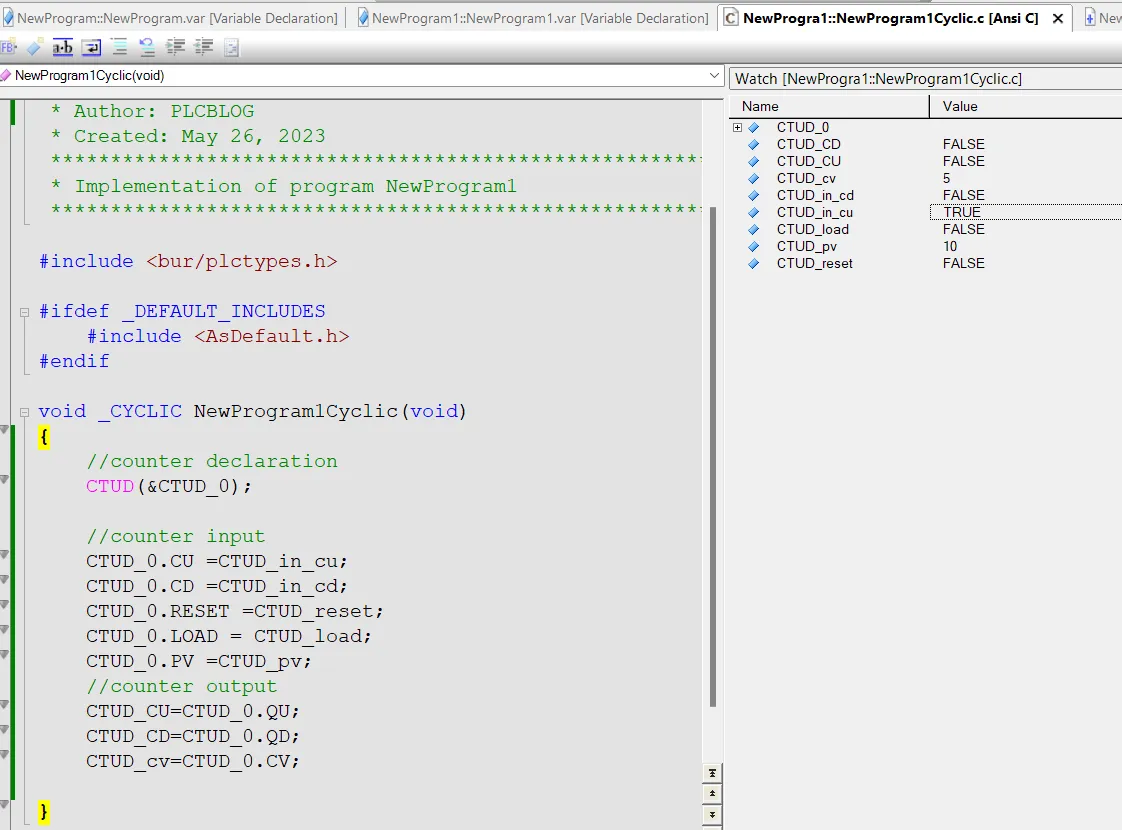Select the CTUD_CD variable name in Watch
Screen dimensions: 1122x830
coord(809,145)
